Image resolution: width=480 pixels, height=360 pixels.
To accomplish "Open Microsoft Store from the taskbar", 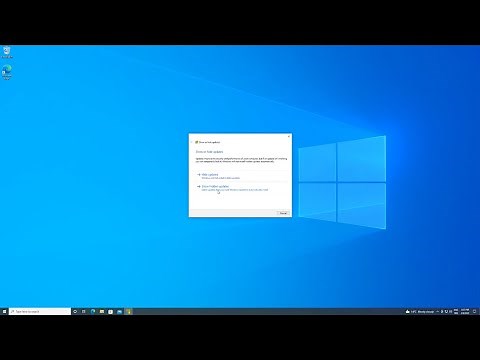I will 111,311.
